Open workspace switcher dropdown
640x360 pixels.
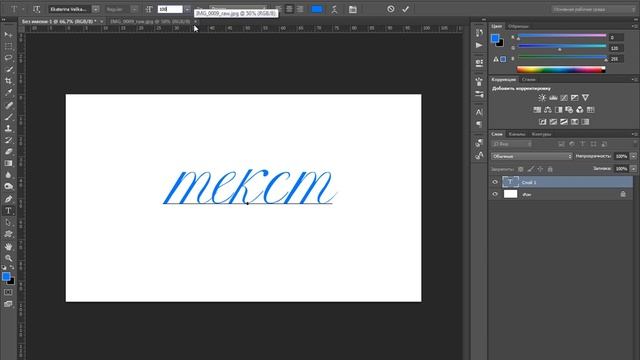(593, 9)
